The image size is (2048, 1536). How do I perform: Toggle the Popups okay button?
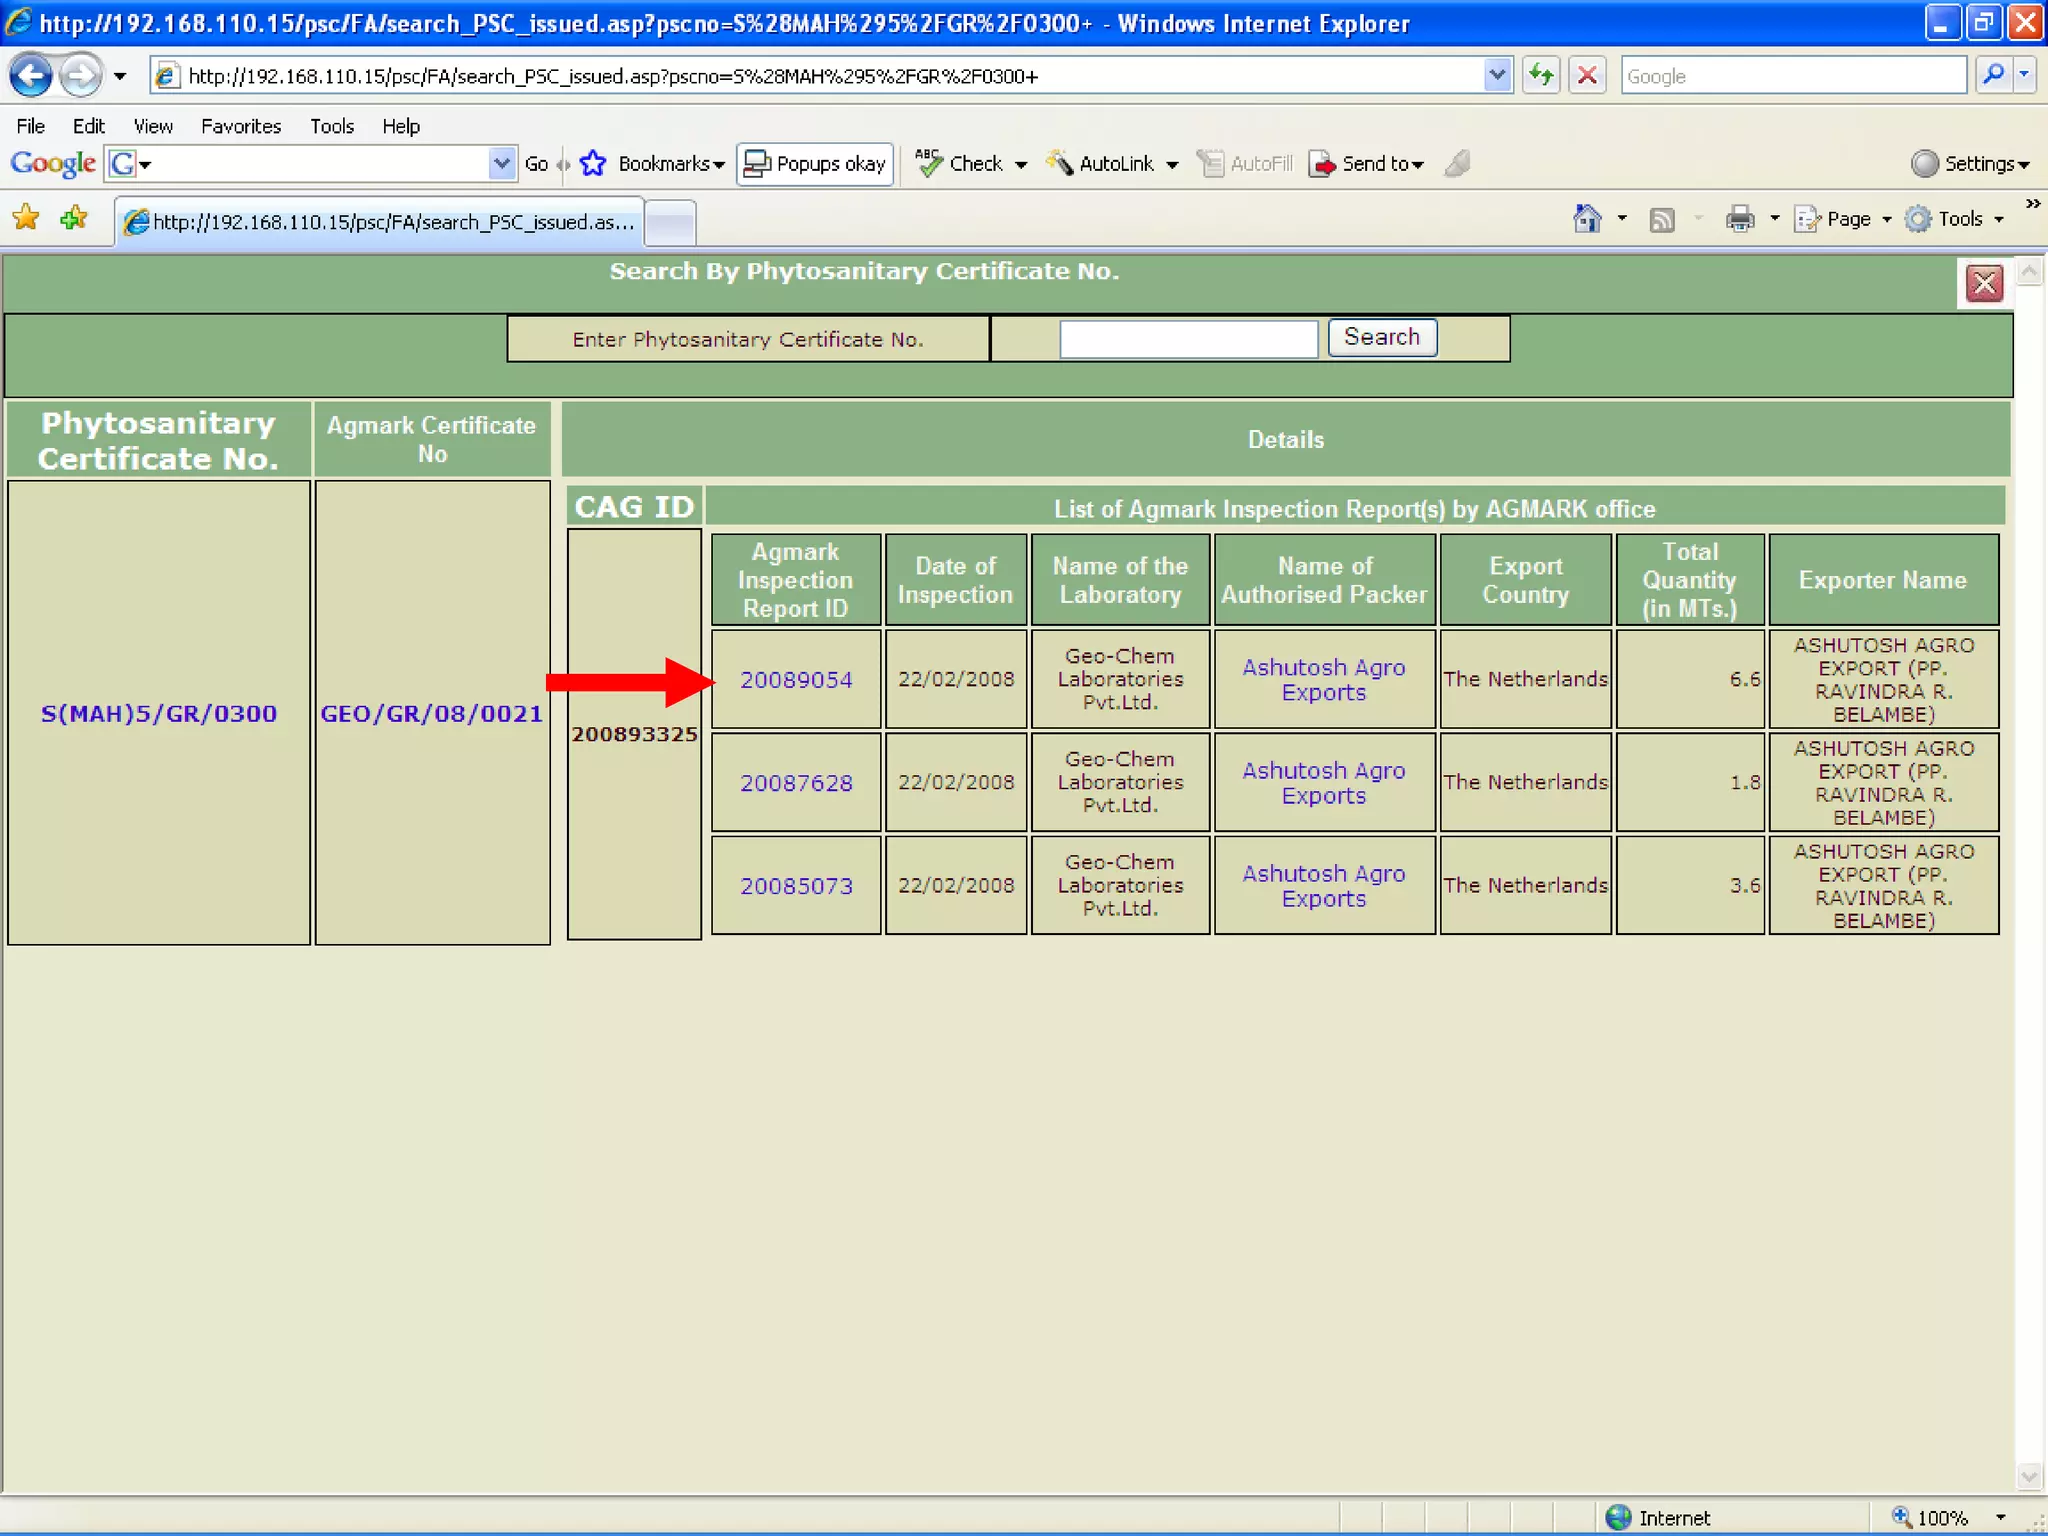click(x=815, y=164)
